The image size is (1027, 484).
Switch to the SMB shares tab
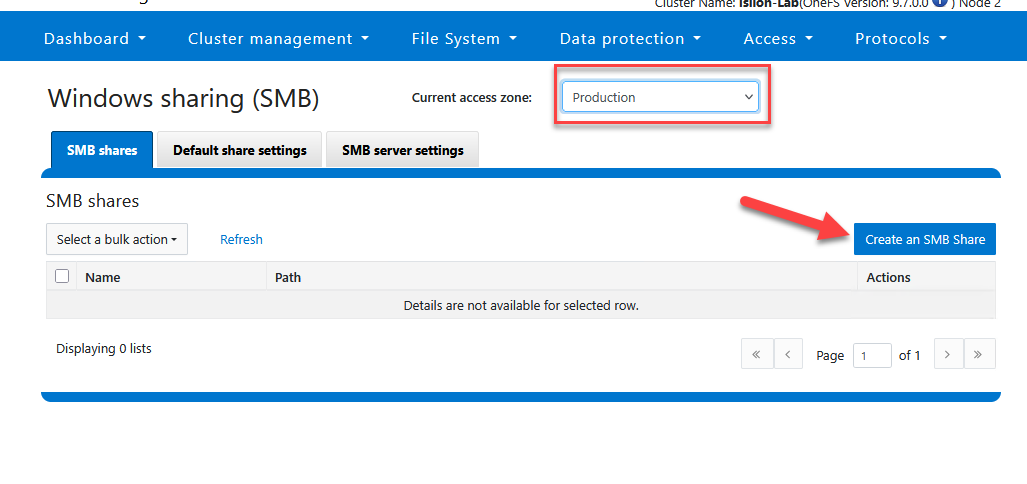point(102,150)
